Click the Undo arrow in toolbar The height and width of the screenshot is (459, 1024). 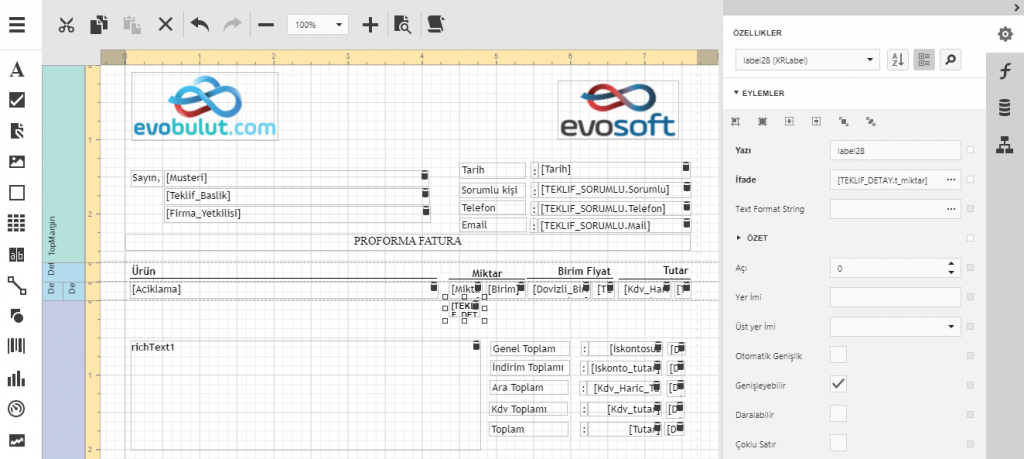199,24
